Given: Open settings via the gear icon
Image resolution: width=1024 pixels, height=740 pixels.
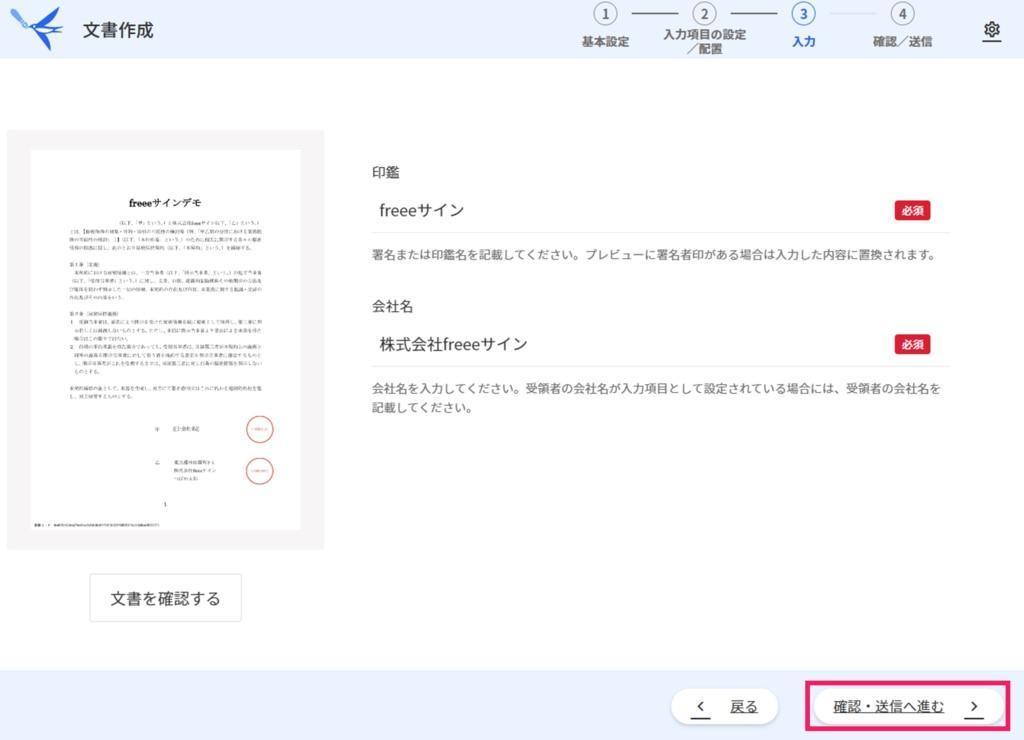Looking at the screenshot, I should point(991,30).
